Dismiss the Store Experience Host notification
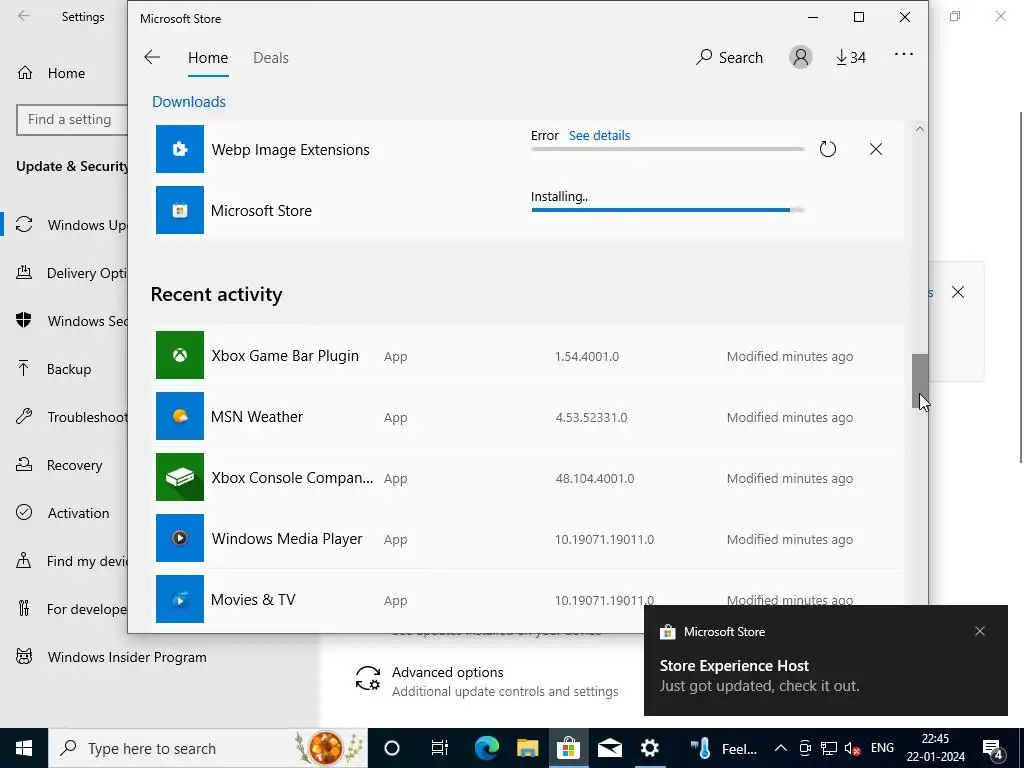The image size is (1024, 768). click(980, 631)
